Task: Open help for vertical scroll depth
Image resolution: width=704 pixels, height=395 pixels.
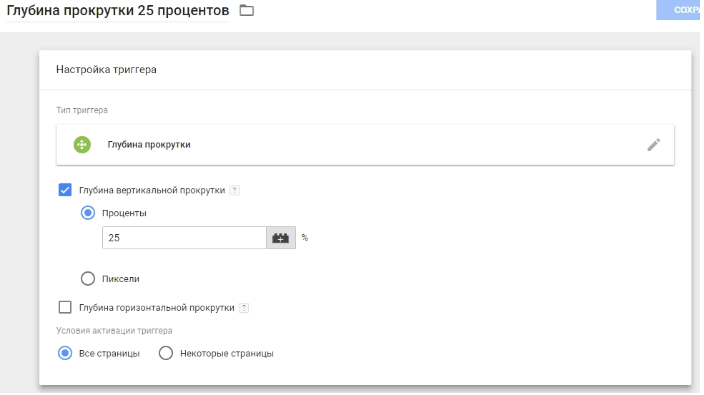Action: [234, 190]
